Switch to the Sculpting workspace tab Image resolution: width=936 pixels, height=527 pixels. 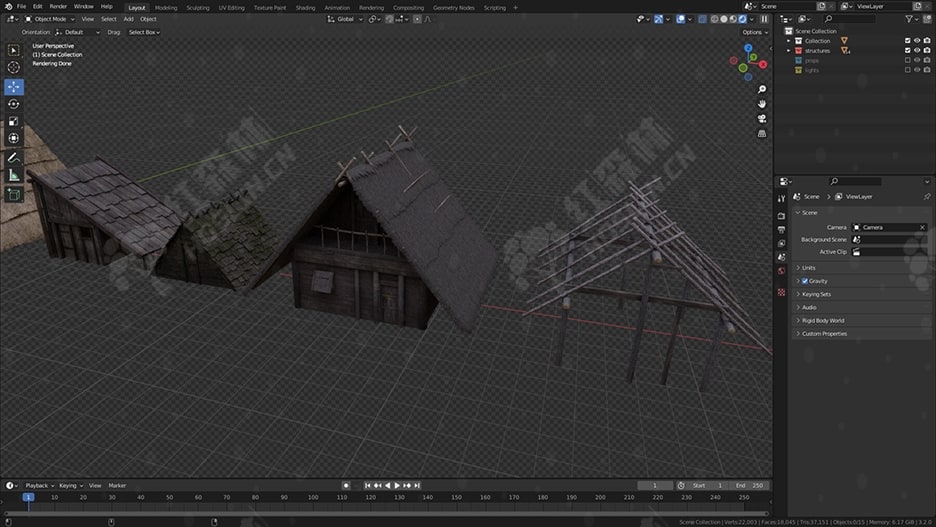(x=198, y=7)
